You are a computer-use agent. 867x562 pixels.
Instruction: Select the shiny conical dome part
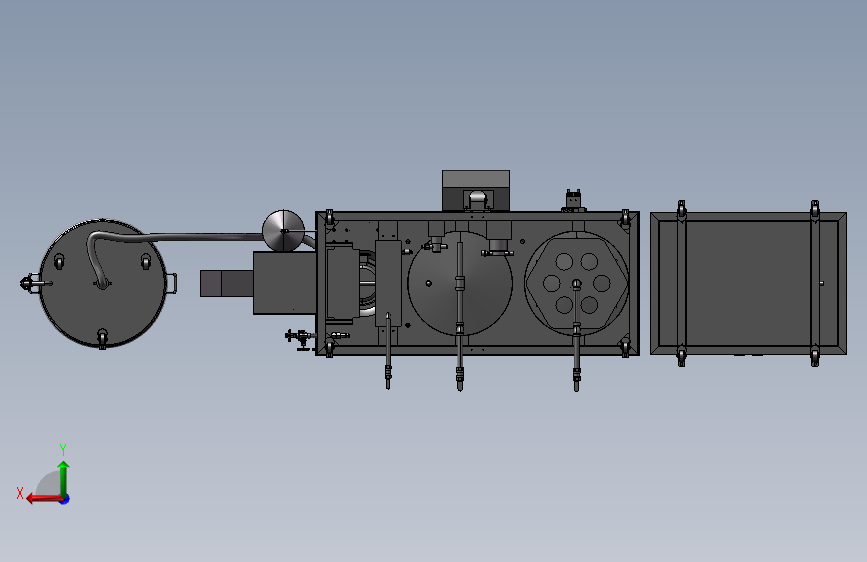click(283, 231)
